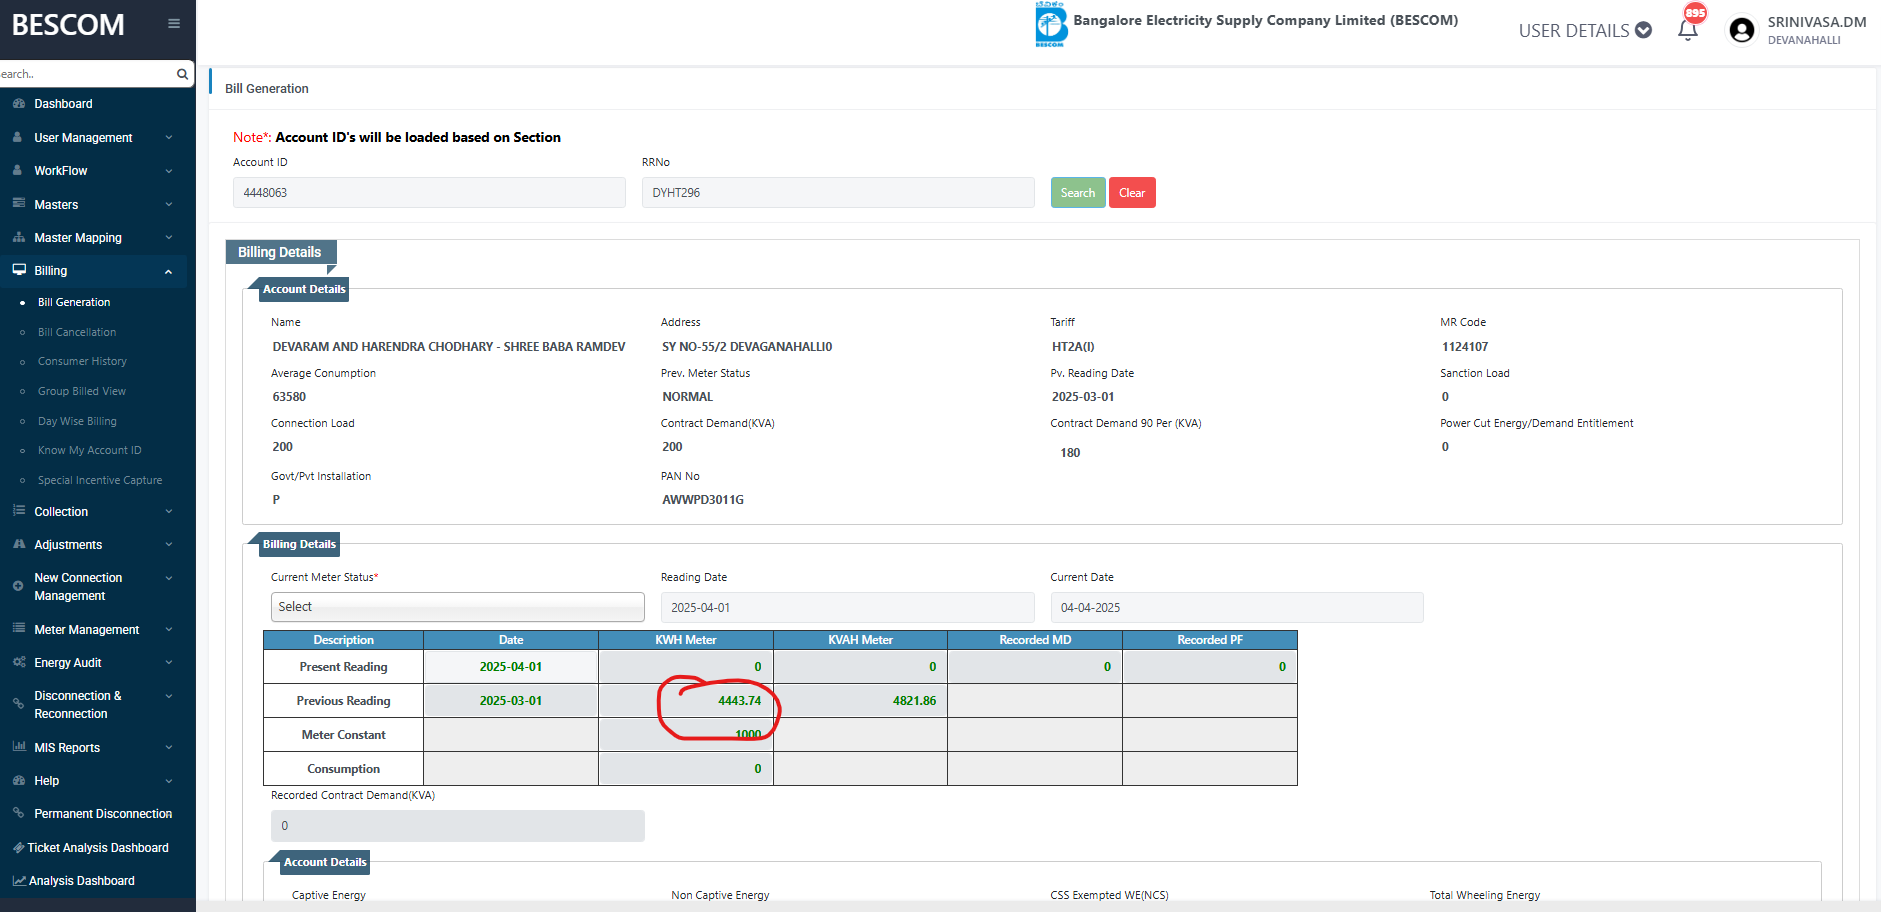Image resolution: width=1881 pixels, height=912 pixels.
Task: Click into RRNo field
Action: [x=838, y=193]
